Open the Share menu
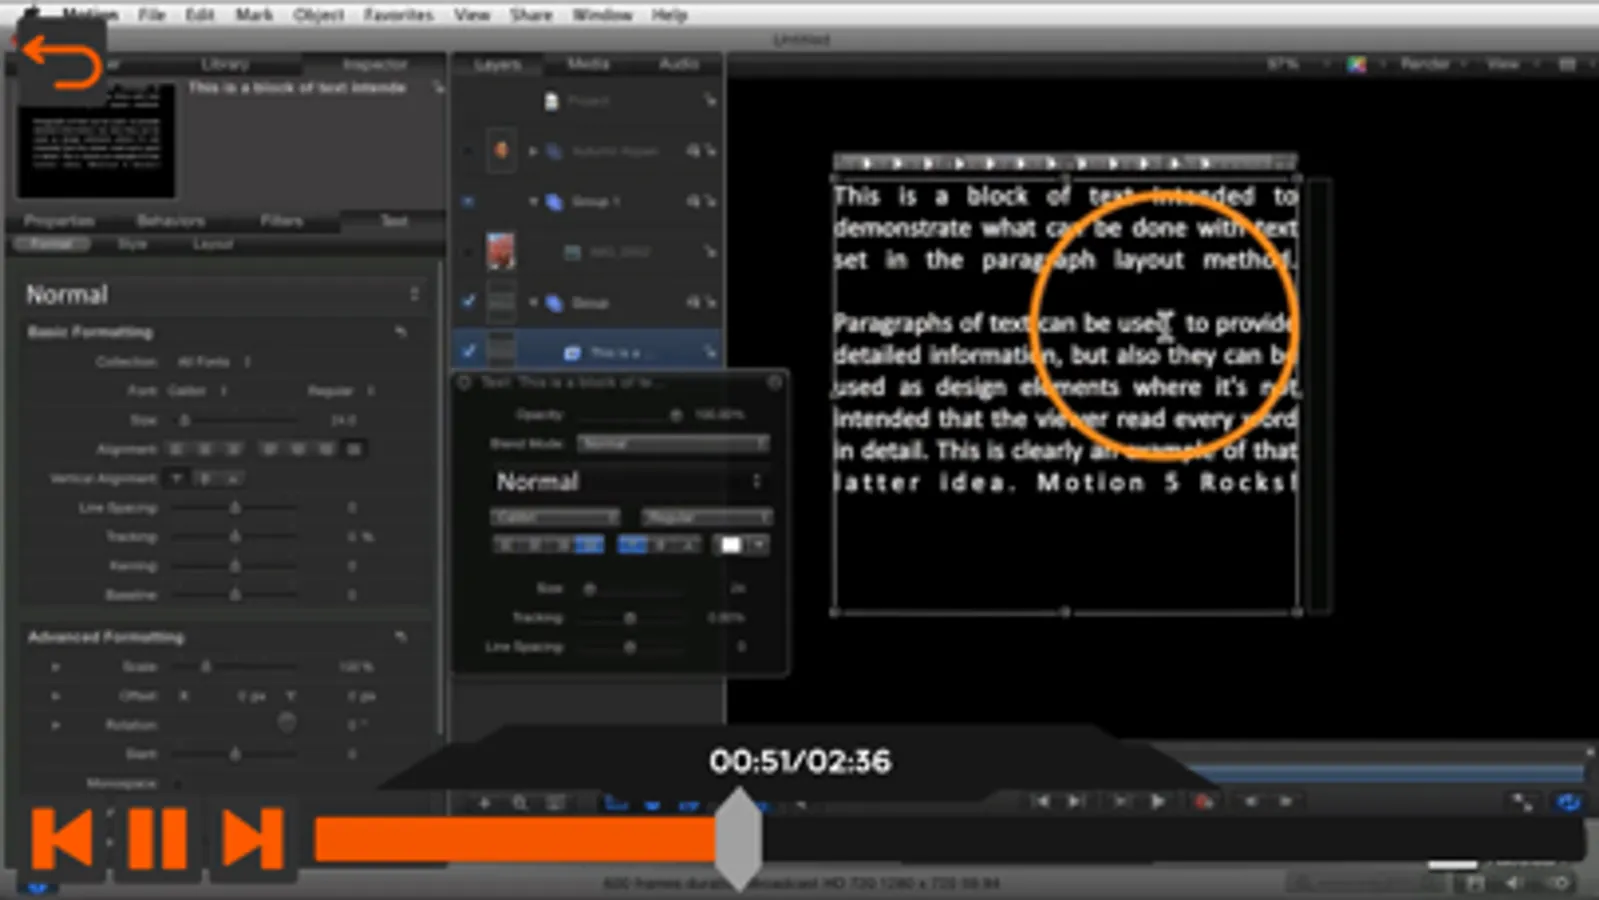The height and width of the screenshot is (900, 1599). pos(531,15)
